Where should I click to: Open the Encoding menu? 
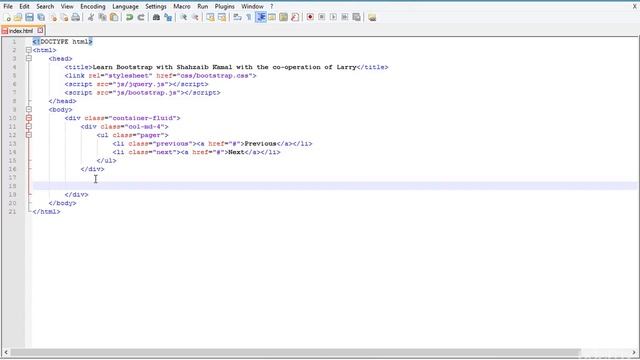(x=93, y=7)
